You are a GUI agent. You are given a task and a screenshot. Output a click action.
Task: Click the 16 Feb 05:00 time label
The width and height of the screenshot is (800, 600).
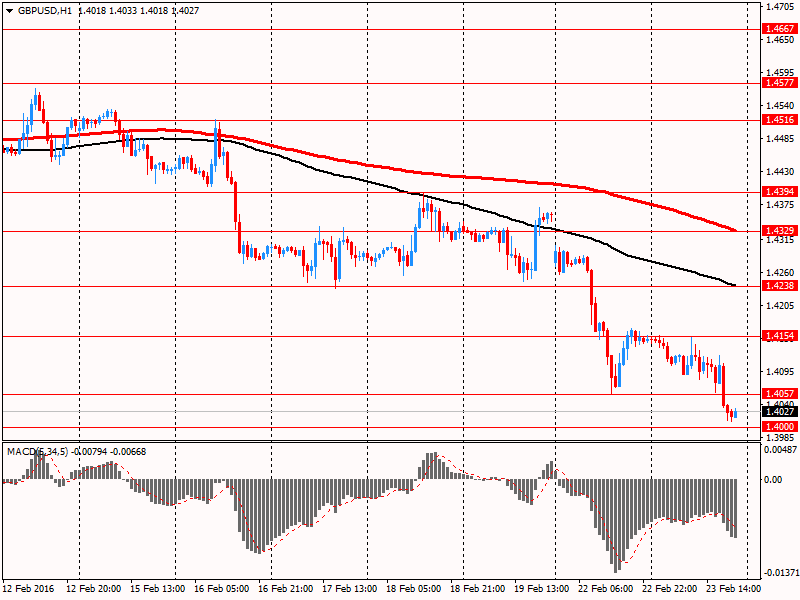click(222, 589)
